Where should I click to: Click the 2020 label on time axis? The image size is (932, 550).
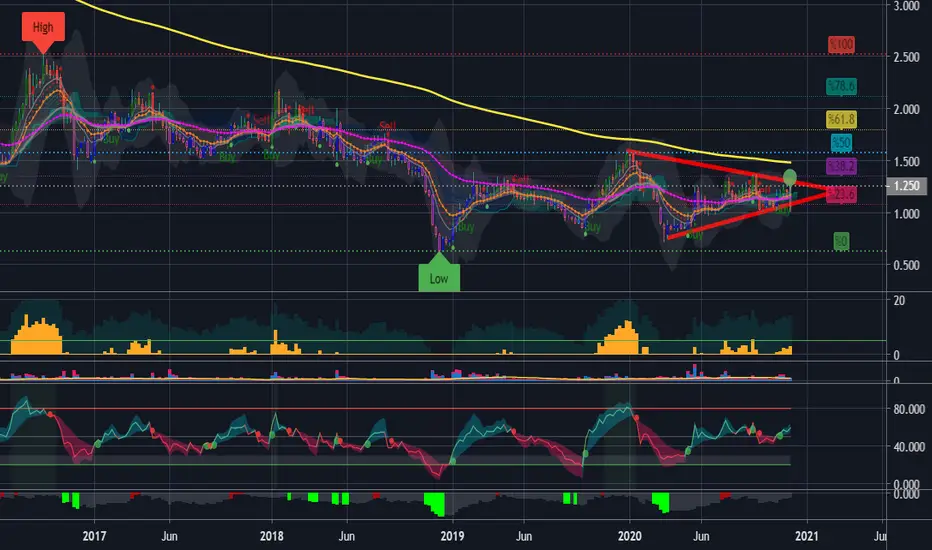click(629, 536)
